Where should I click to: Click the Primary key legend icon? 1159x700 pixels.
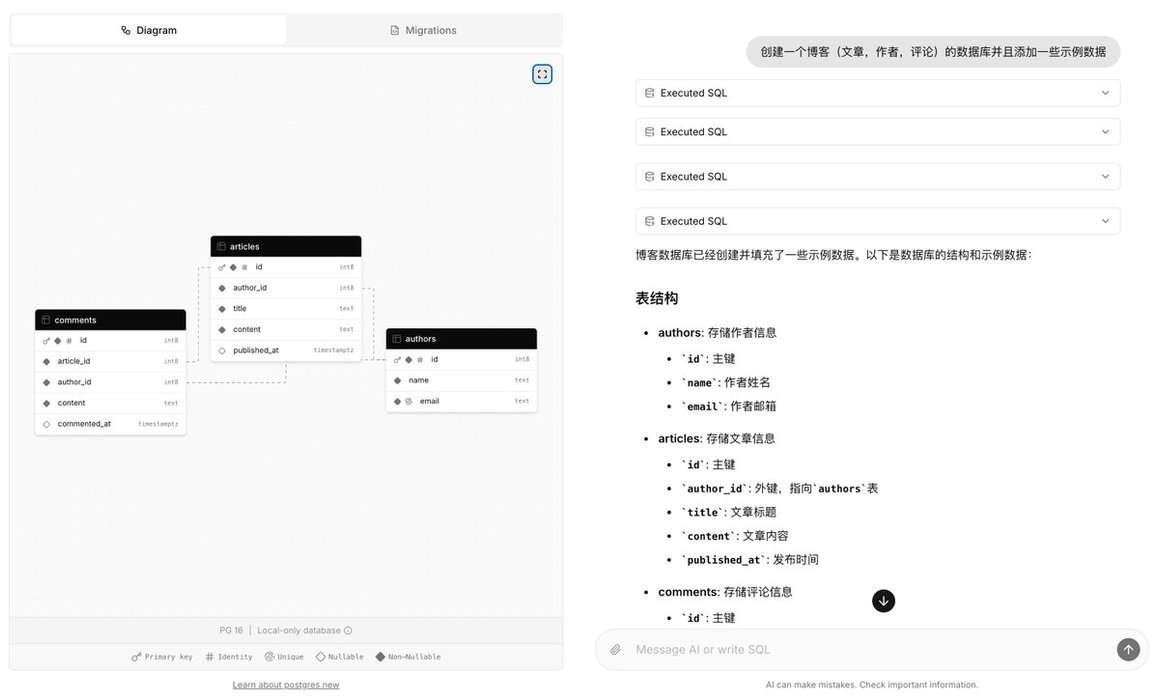click(136, 656)
